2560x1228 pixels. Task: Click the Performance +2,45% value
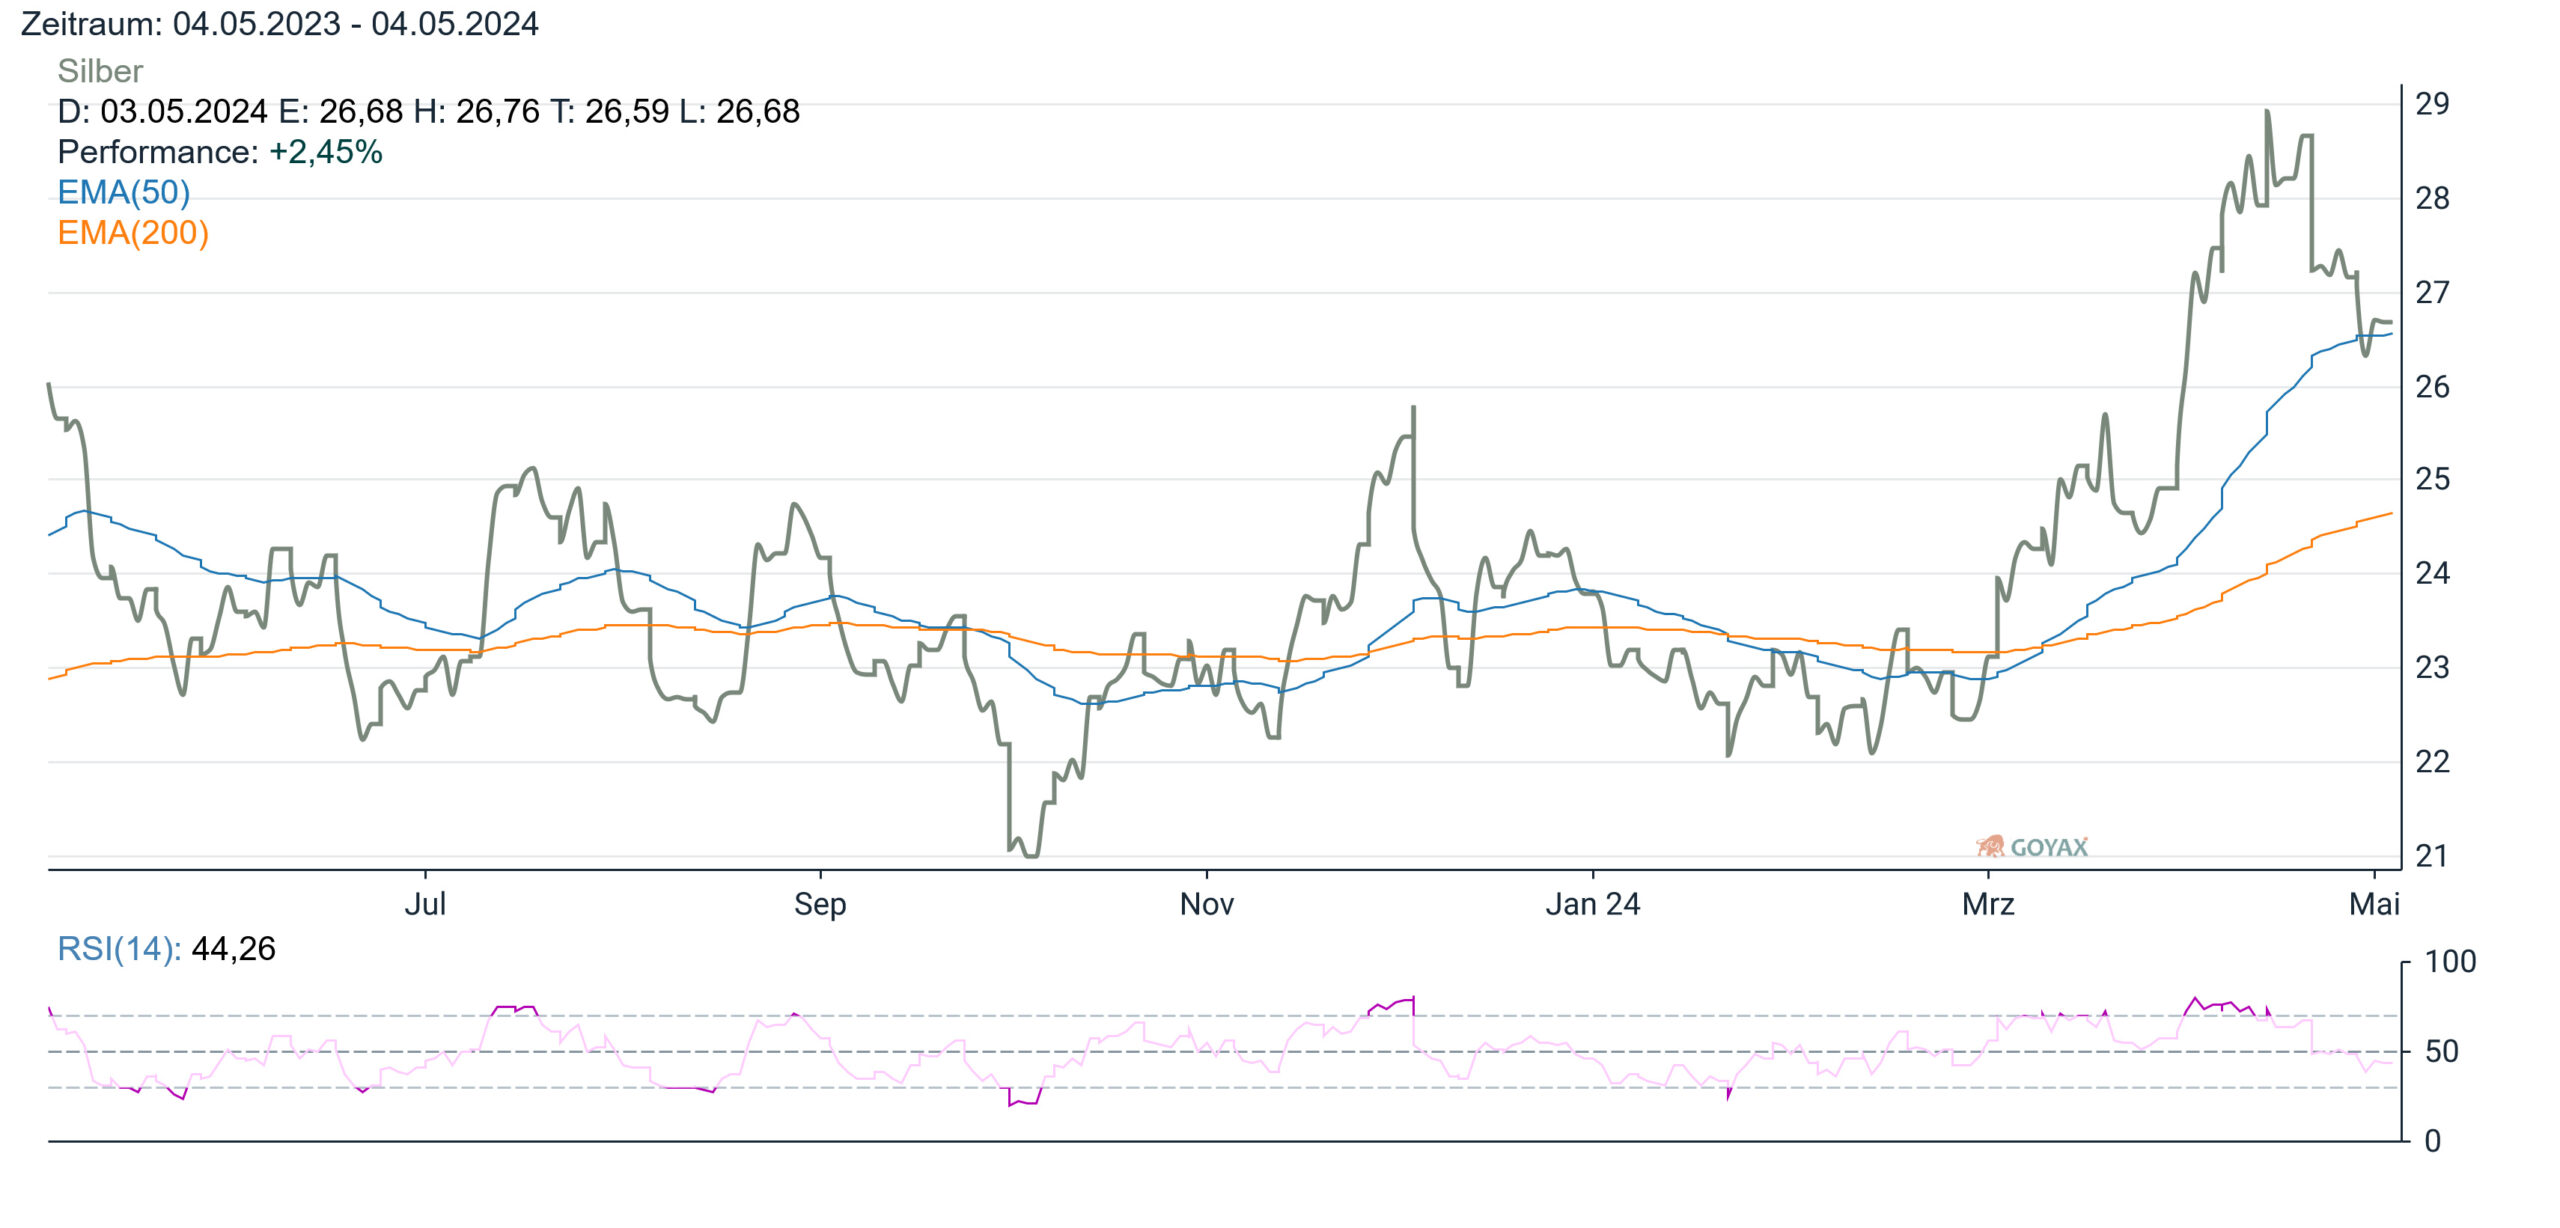click(326, 152)
